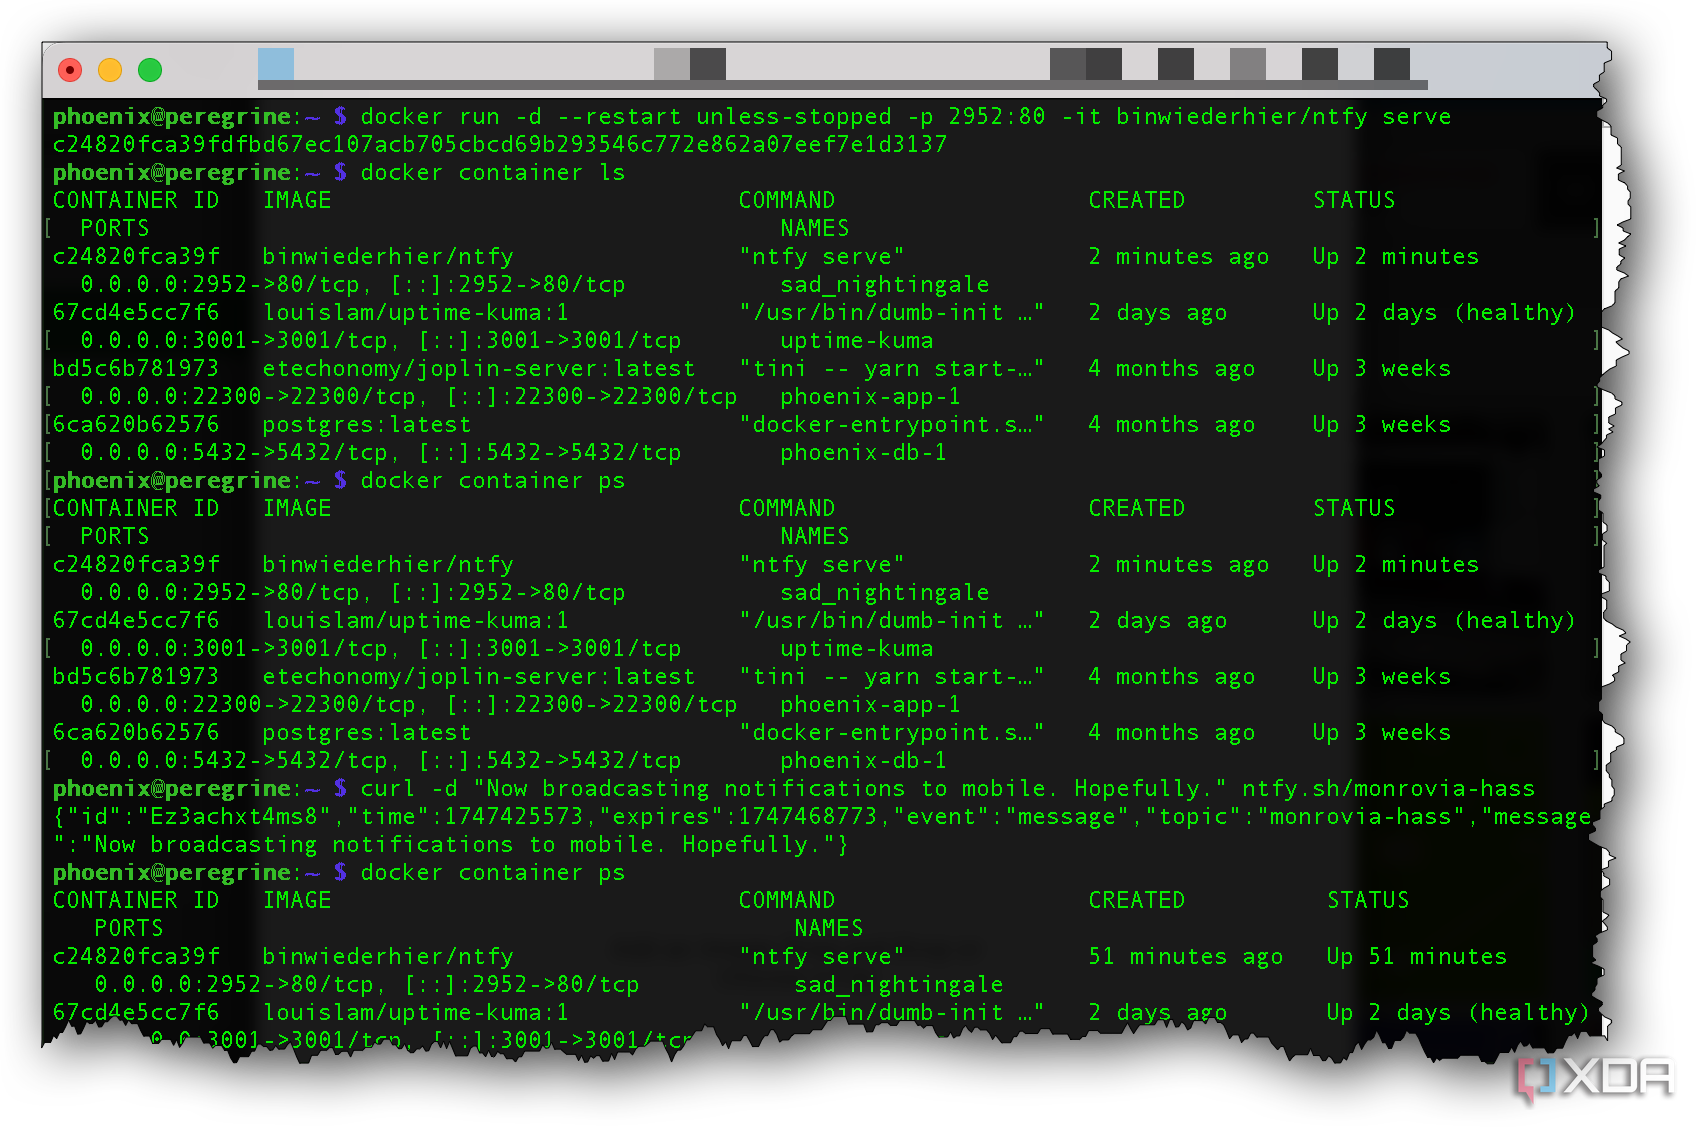
Task: Click 'phoenix-db-1' in the docker container ls listing
Action: point(864,453)
